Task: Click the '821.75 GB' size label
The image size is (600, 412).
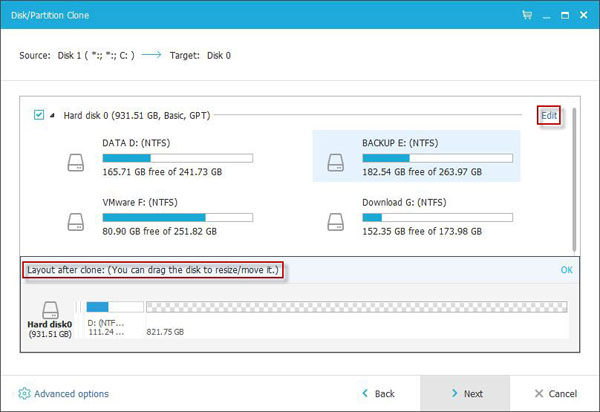Action: [165, 332]
